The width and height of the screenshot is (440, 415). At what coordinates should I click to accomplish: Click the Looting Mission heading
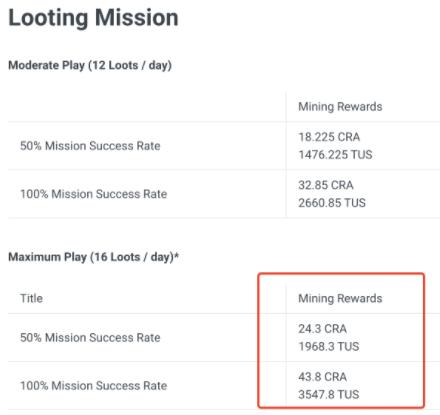tap(93, 18)
